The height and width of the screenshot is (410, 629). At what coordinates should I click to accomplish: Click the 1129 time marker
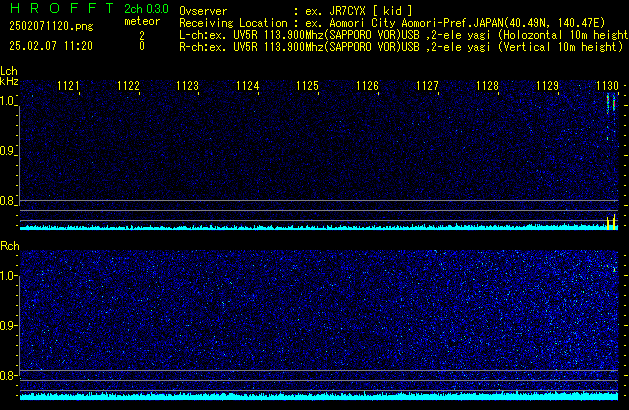tap(547, 86)
